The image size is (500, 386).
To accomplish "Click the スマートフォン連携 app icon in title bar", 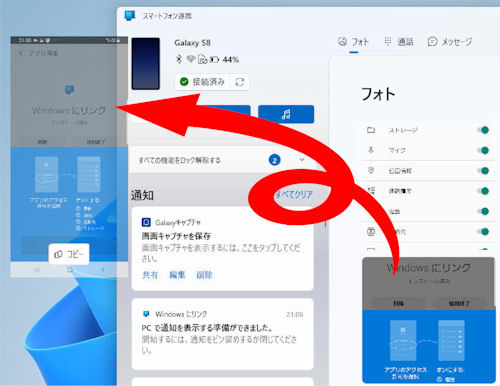I will click(x=130, y=16).
